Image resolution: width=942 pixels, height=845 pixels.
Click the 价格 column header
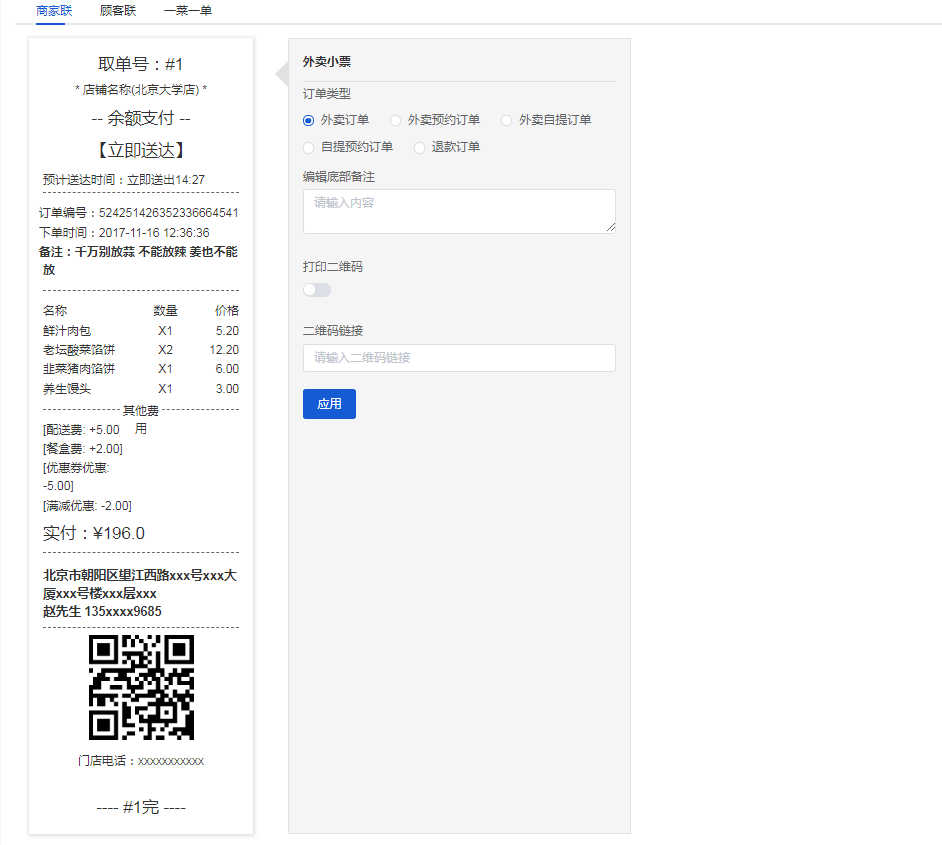click(227, 310)
